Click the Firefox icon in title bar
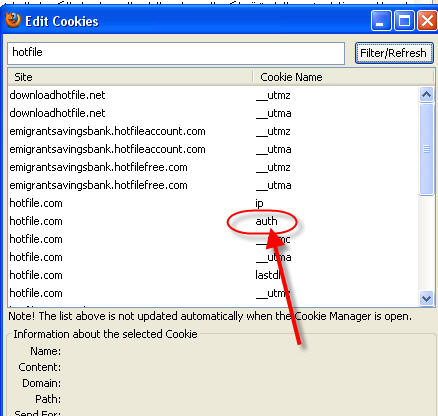 click(13, 20)
